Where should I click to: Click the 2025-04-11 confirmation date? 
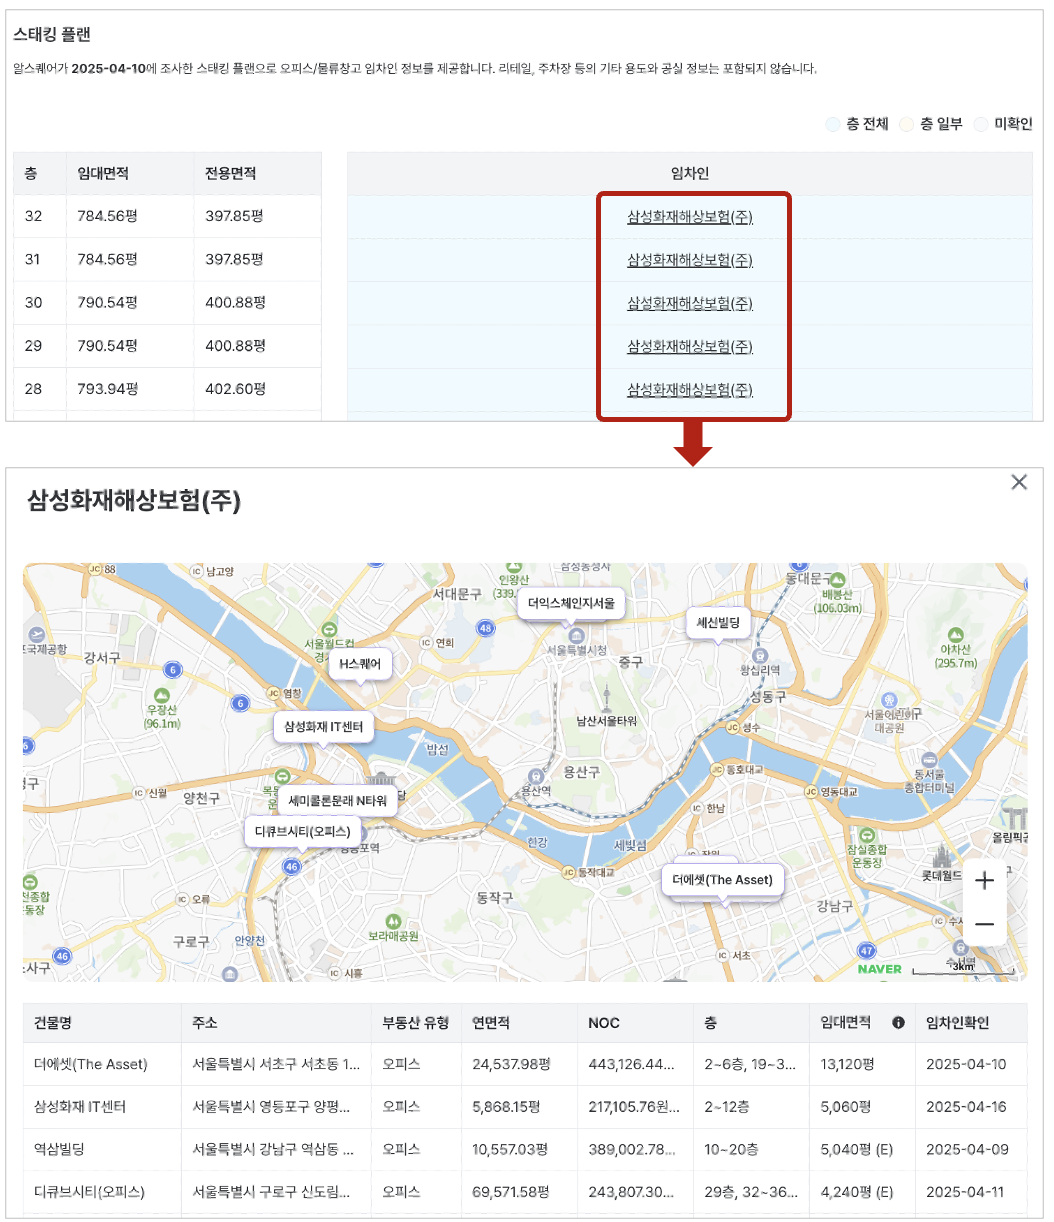[x=966, y=1192]
